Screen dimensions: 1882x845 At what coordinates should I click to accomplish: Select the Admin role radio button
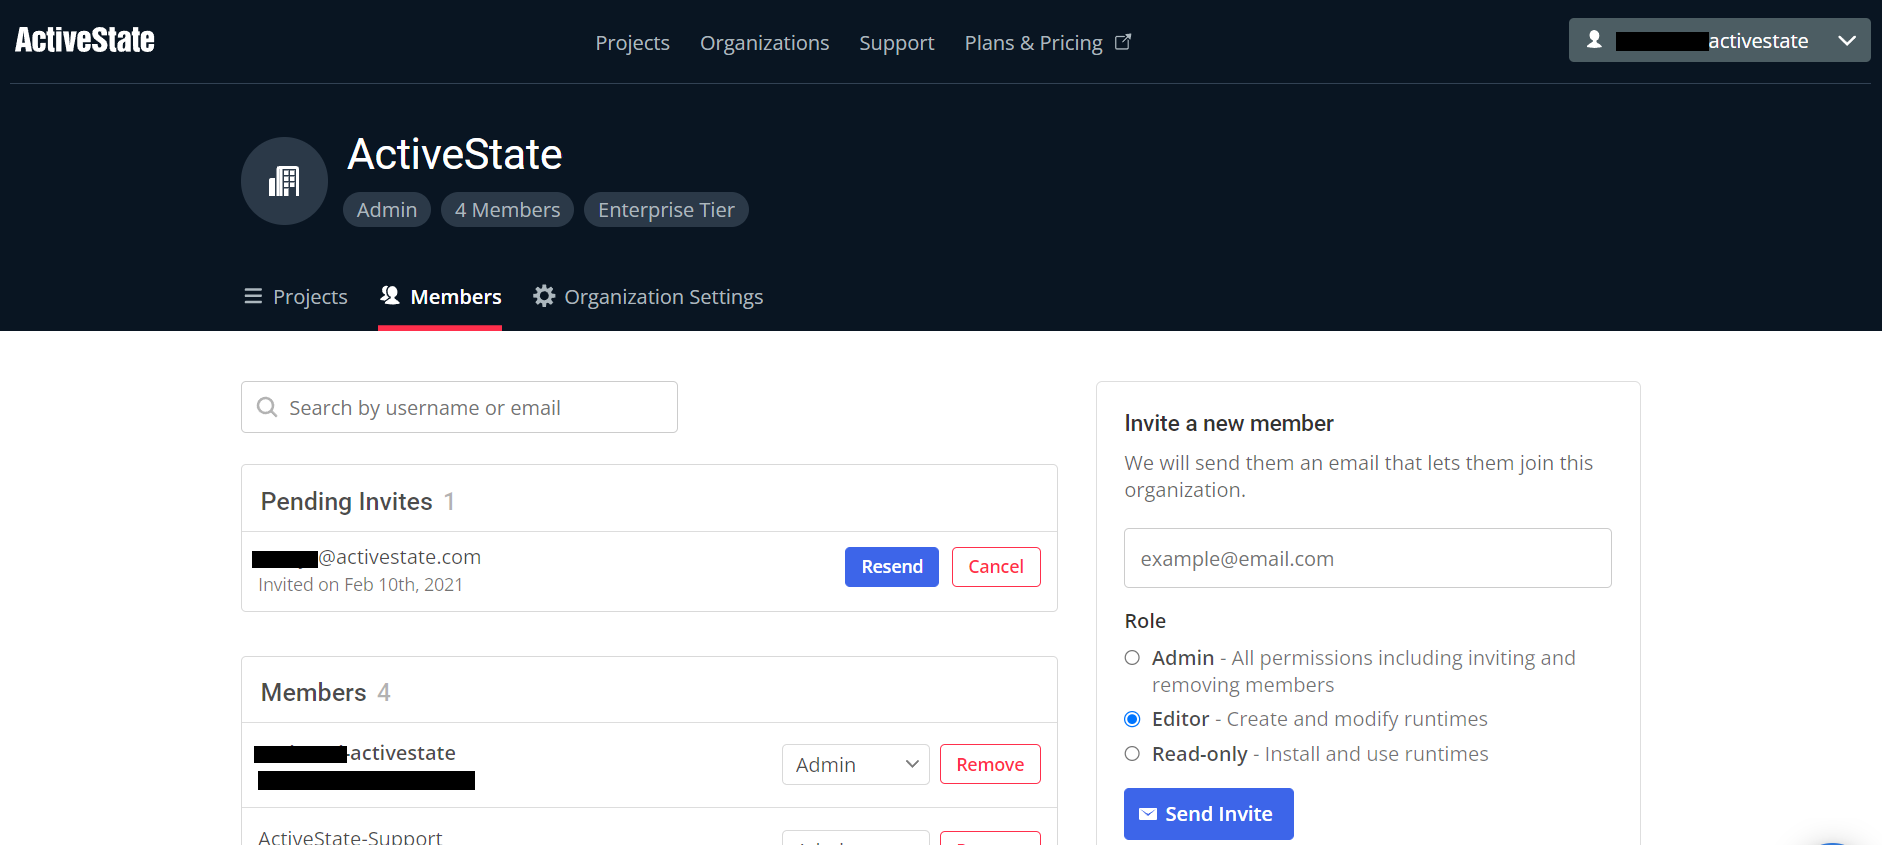click(1132, 658)
